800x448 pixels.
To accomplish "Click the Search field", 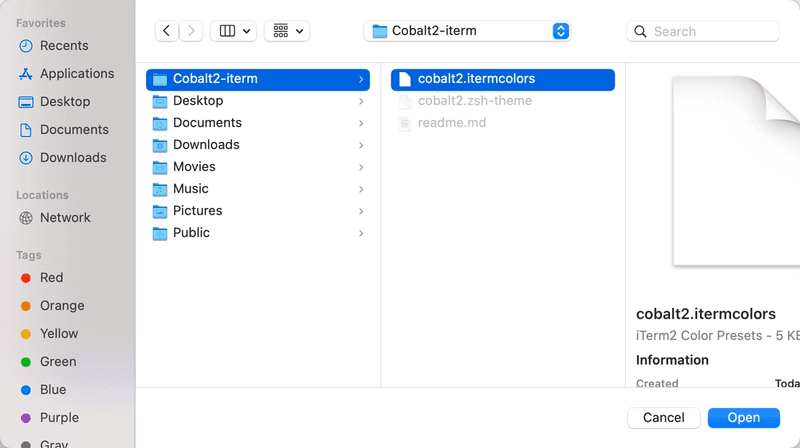I will 703,31.
